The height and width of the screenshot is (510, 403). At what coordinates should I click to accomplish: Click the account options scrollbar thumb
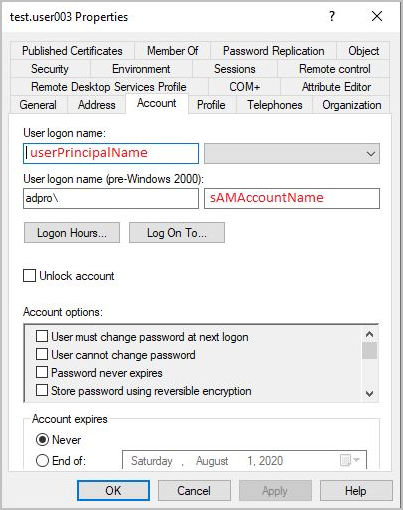[369, 350]
